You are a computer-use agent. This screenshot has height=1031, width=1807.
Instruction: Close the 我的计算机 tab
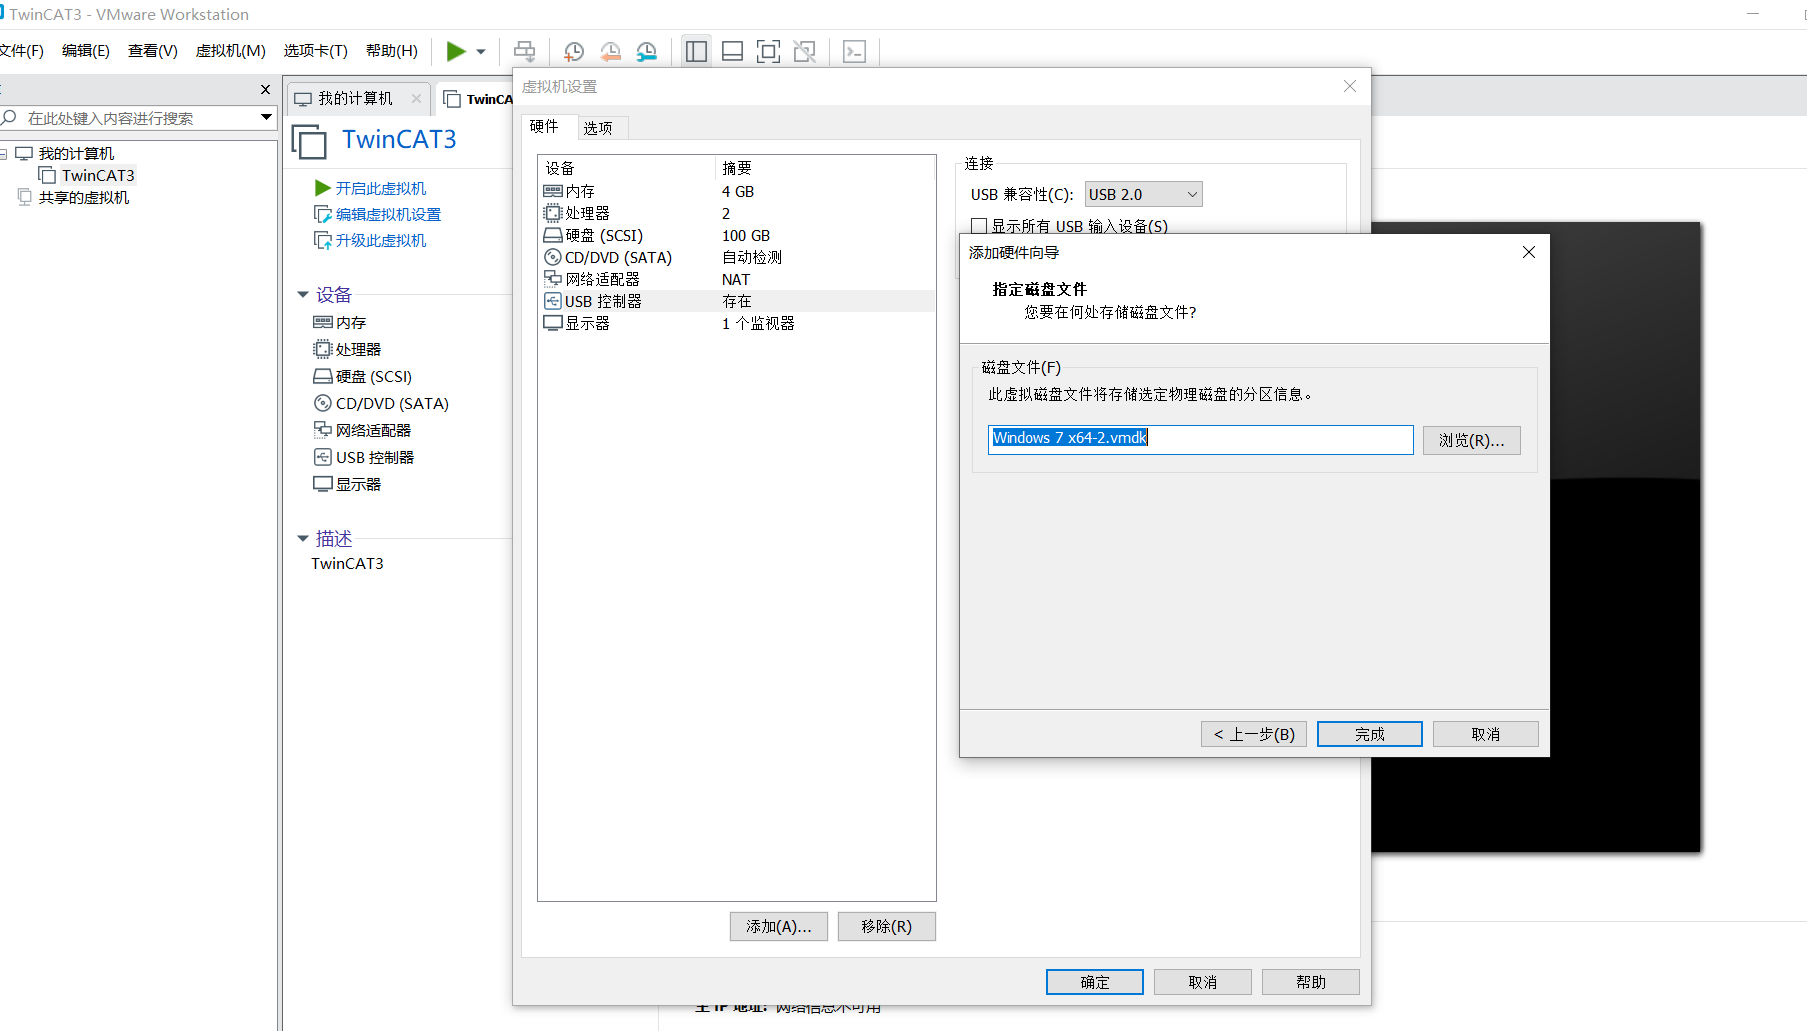click(416, 98)
